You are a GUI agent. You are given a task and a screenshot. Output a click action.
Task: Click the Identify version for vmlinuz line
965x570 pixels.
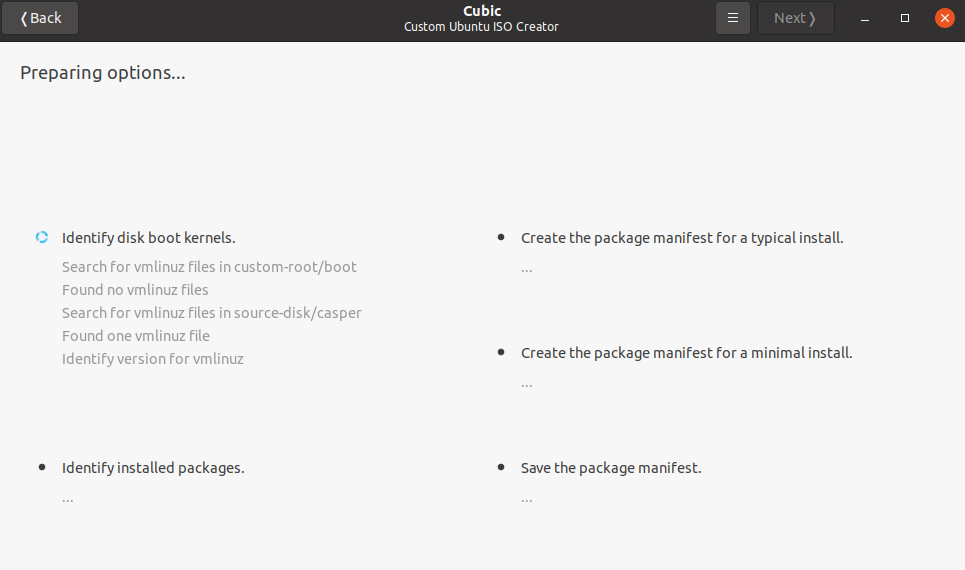(153, 359)
